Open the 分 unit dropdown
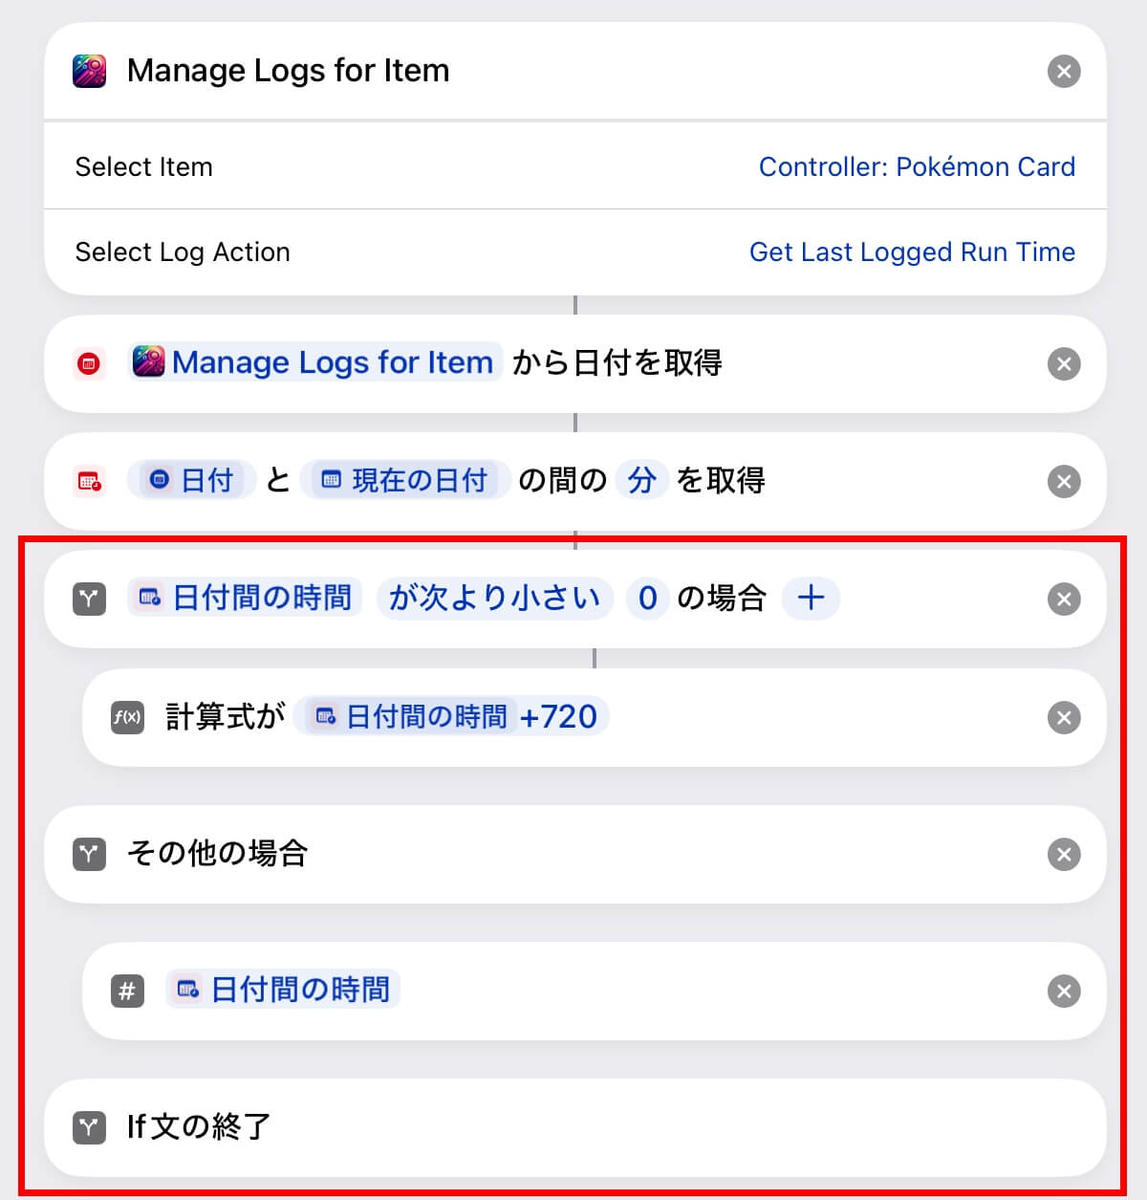This screenshot has height=1200, width=1147. (642, 480)
